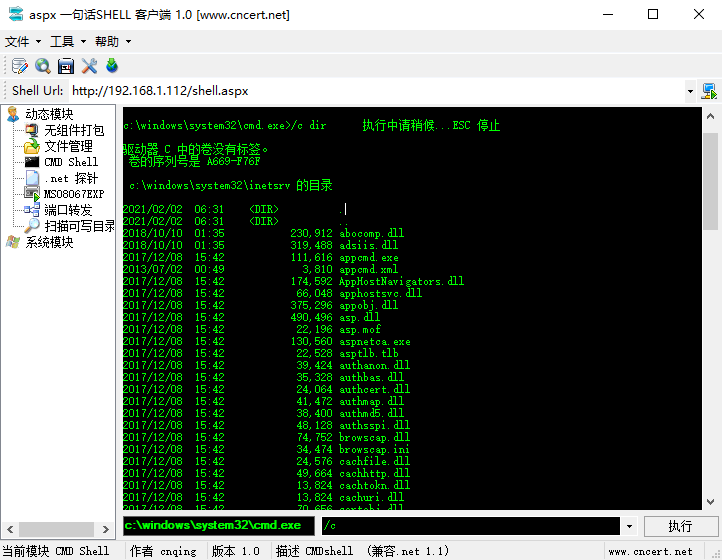The width and height of the screenshot is (722, 560).
Task: Click the cachuri.dll entry in output
Action: [371, 497]
